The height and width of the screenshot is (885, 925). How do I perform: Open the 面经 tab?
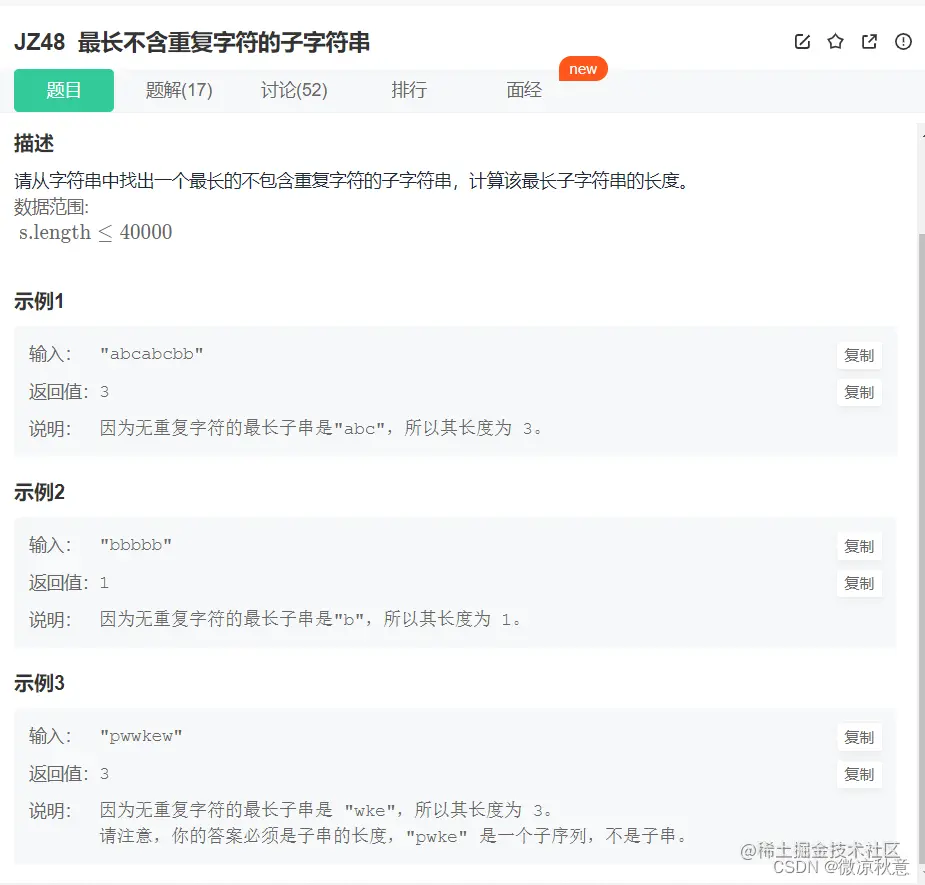524,90
